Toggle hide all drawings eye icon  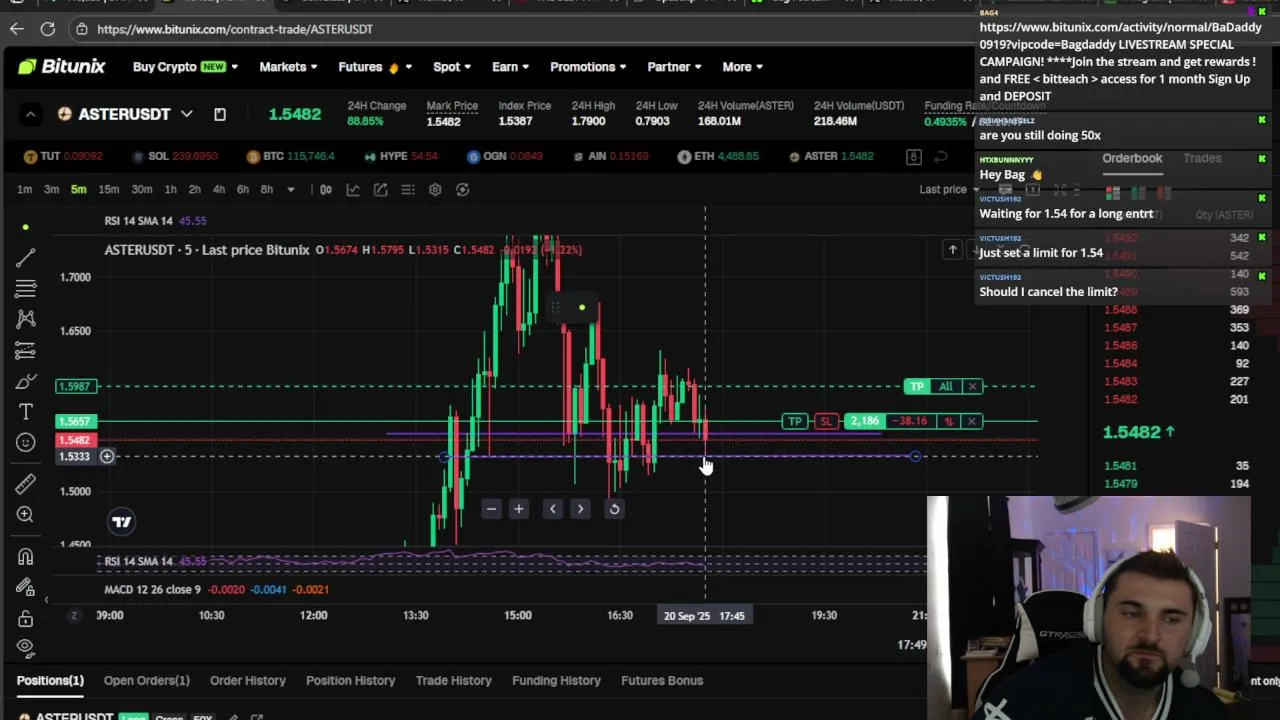click(26, 647)
